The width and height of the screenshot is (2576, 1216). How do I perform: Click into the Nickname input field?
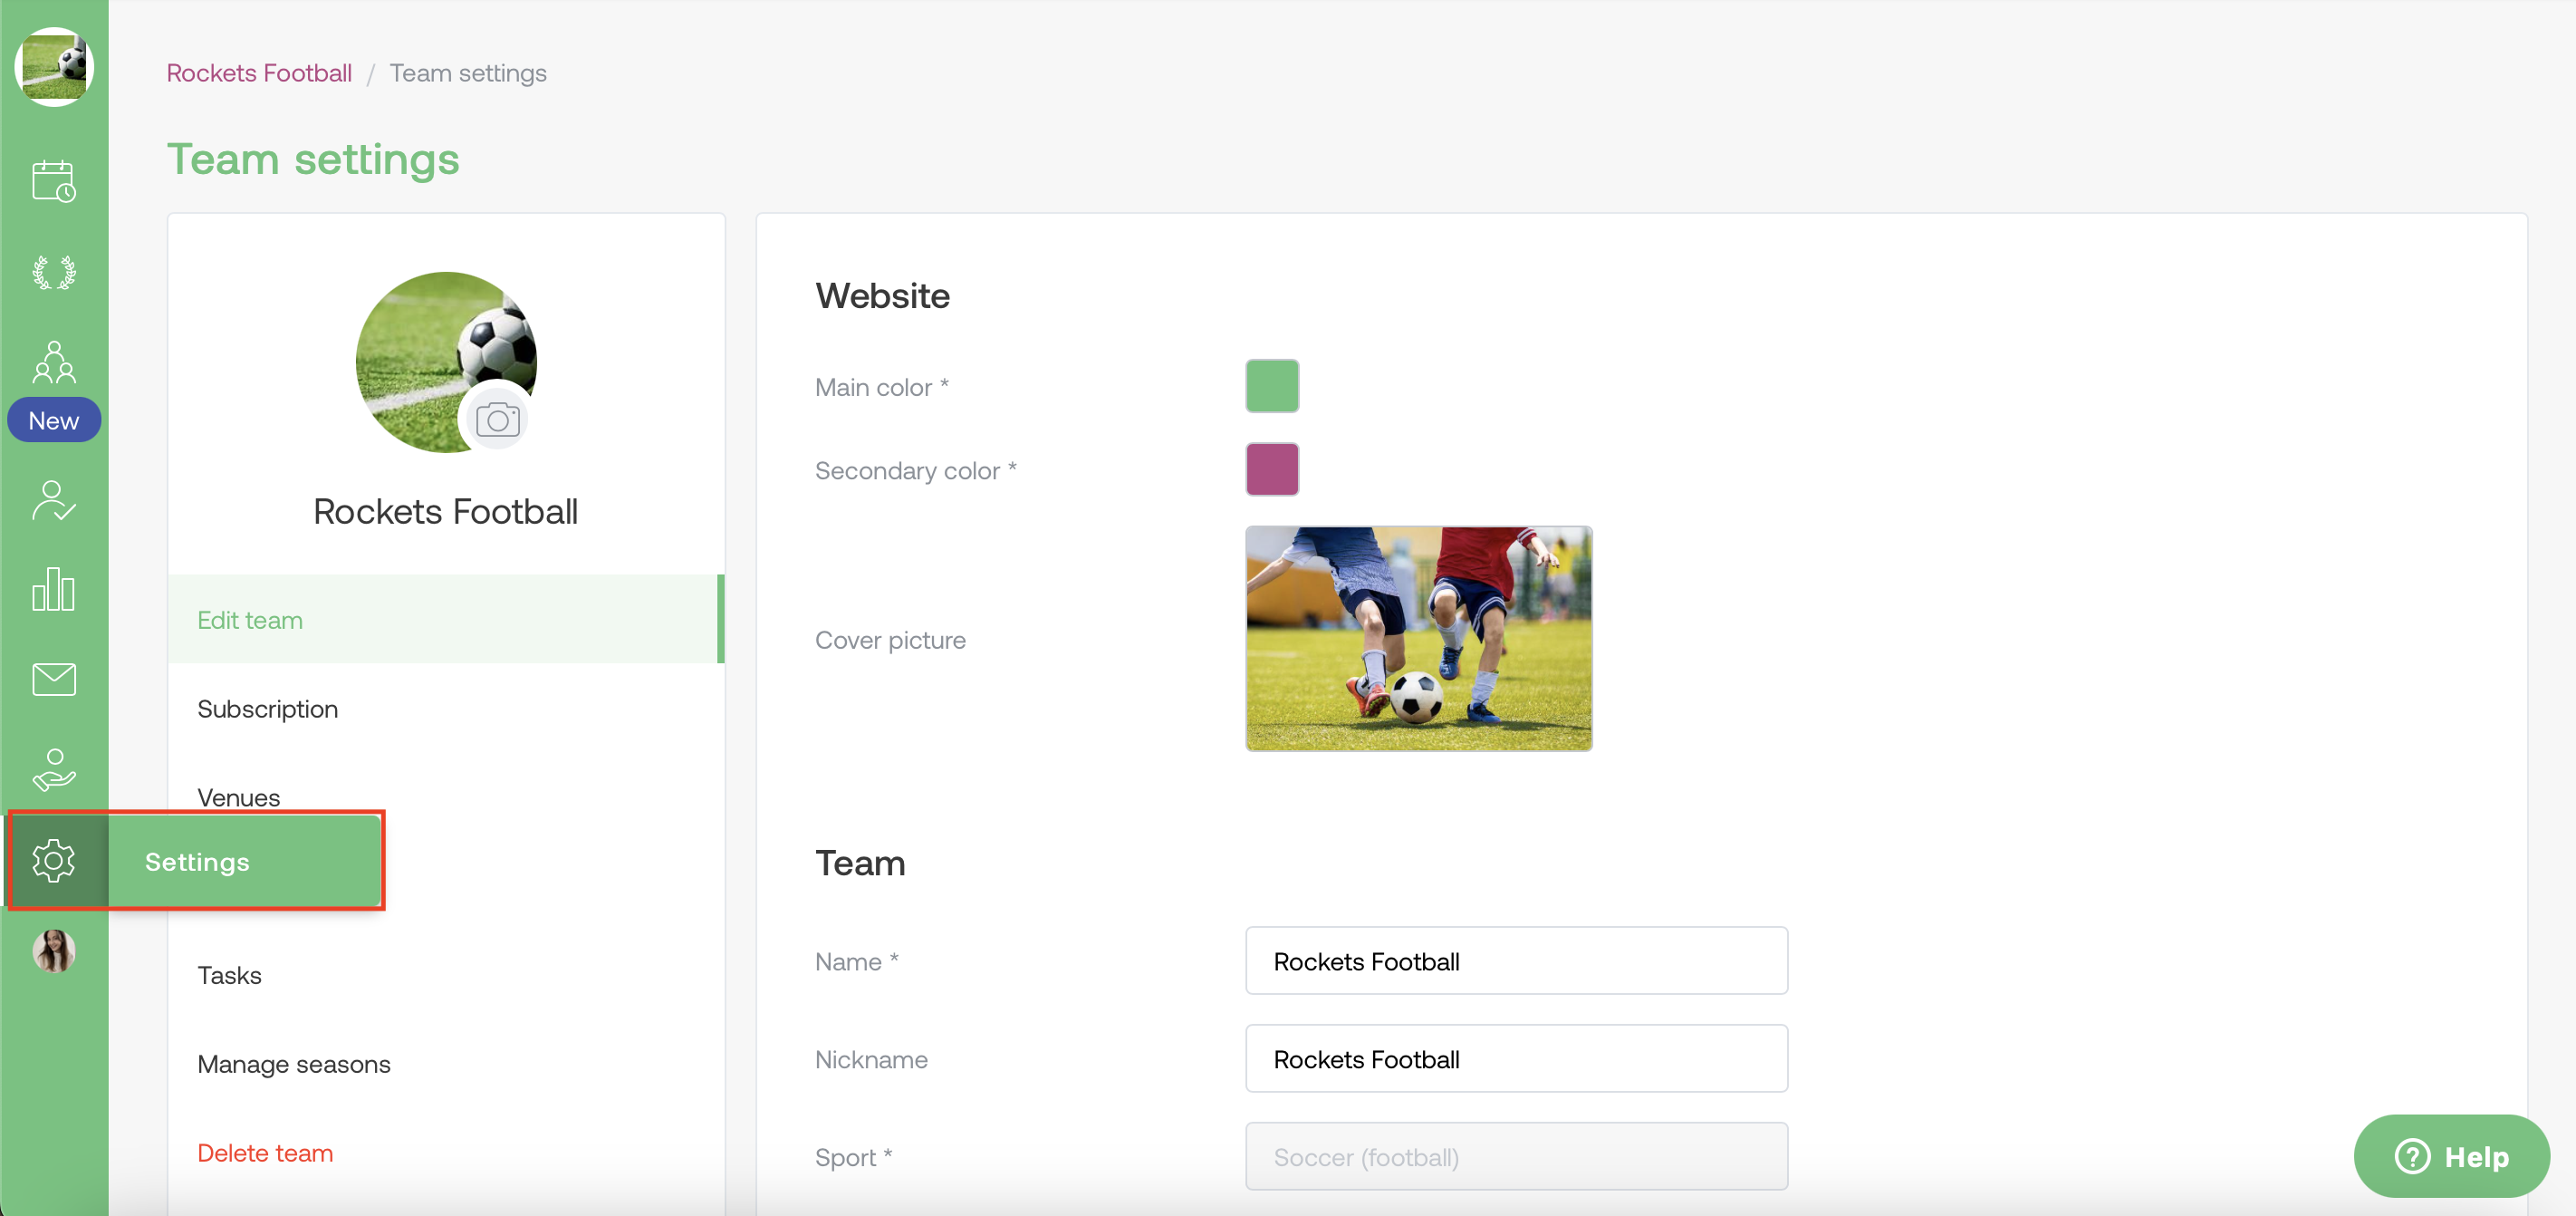tap(1516, 1059)
